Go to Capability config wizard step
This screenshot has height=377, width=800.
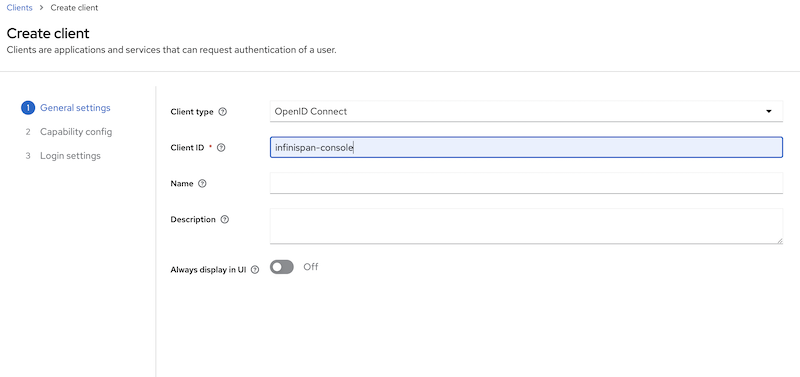[76, 132]
